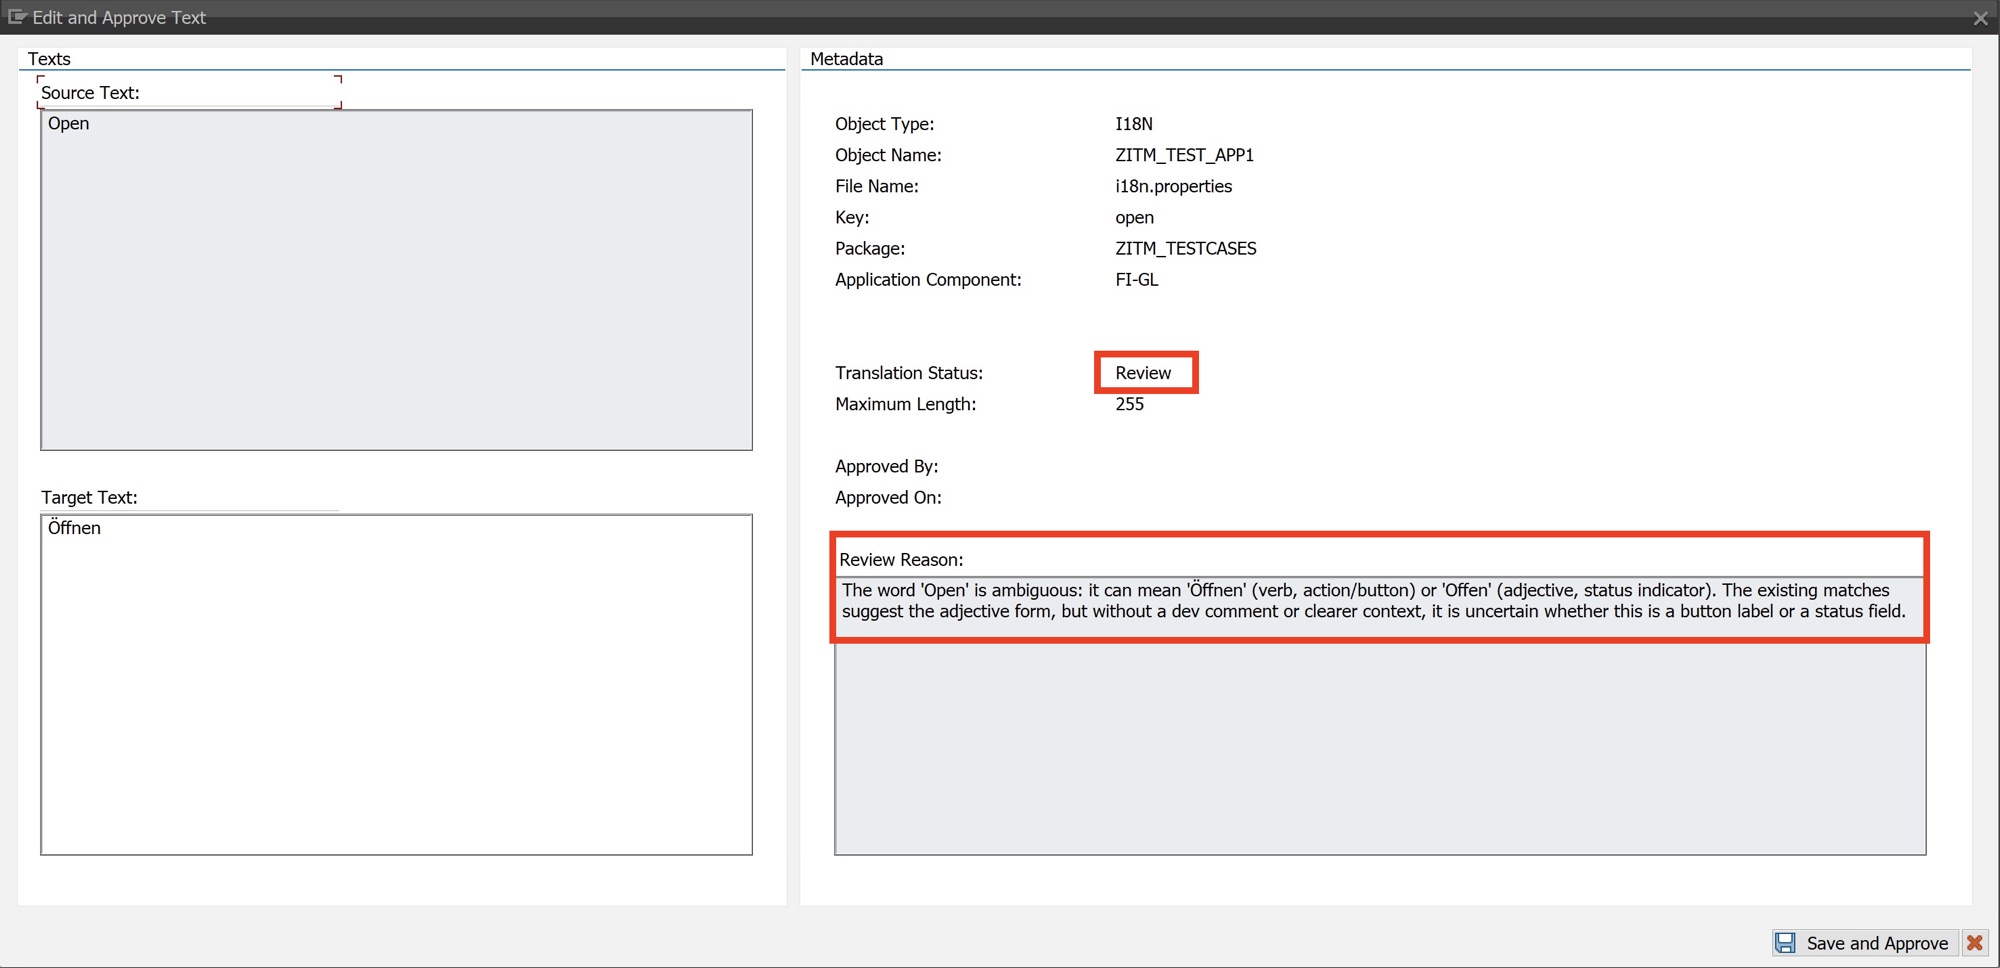The height and width of the screenshot is (968, 2000).
Task: Click the Review Reason text area
Action: click(1380, 715)
